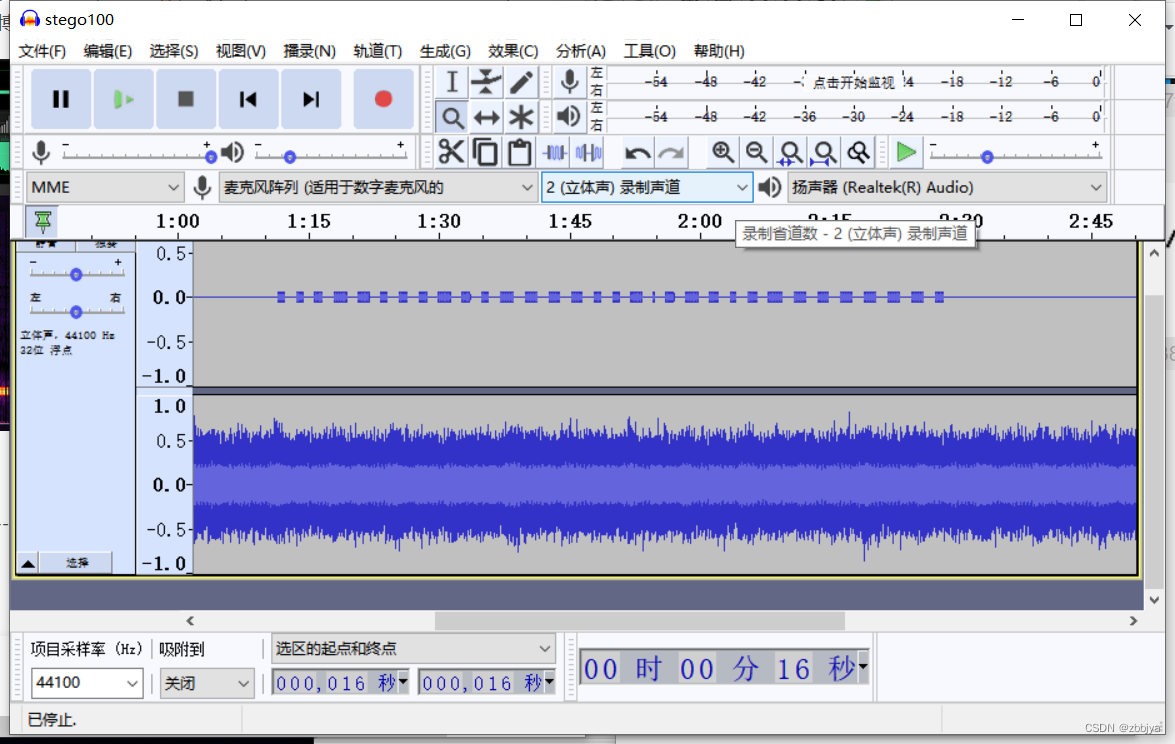Select the Envelope tool
Screen dimensions: 1175x744
pyautogui.click(x=486, y=82)
